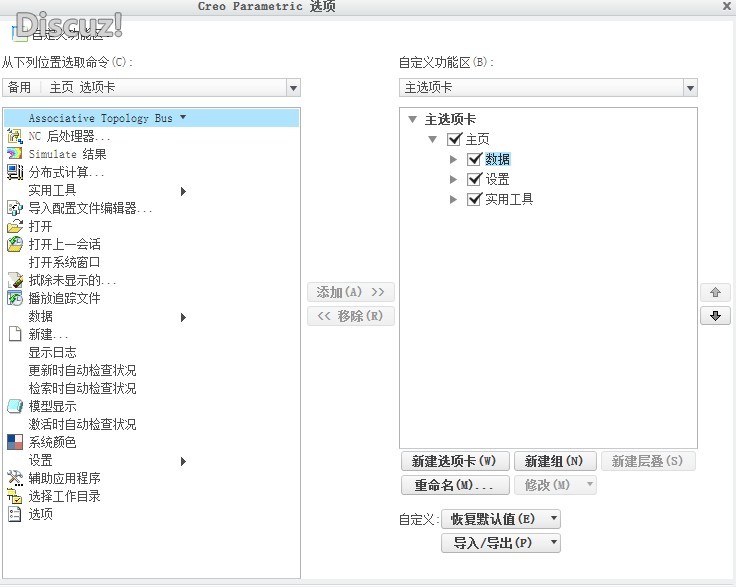Click the 系统颜色 icon
Viewport: 736px width, 587px height.
[15, 442]
